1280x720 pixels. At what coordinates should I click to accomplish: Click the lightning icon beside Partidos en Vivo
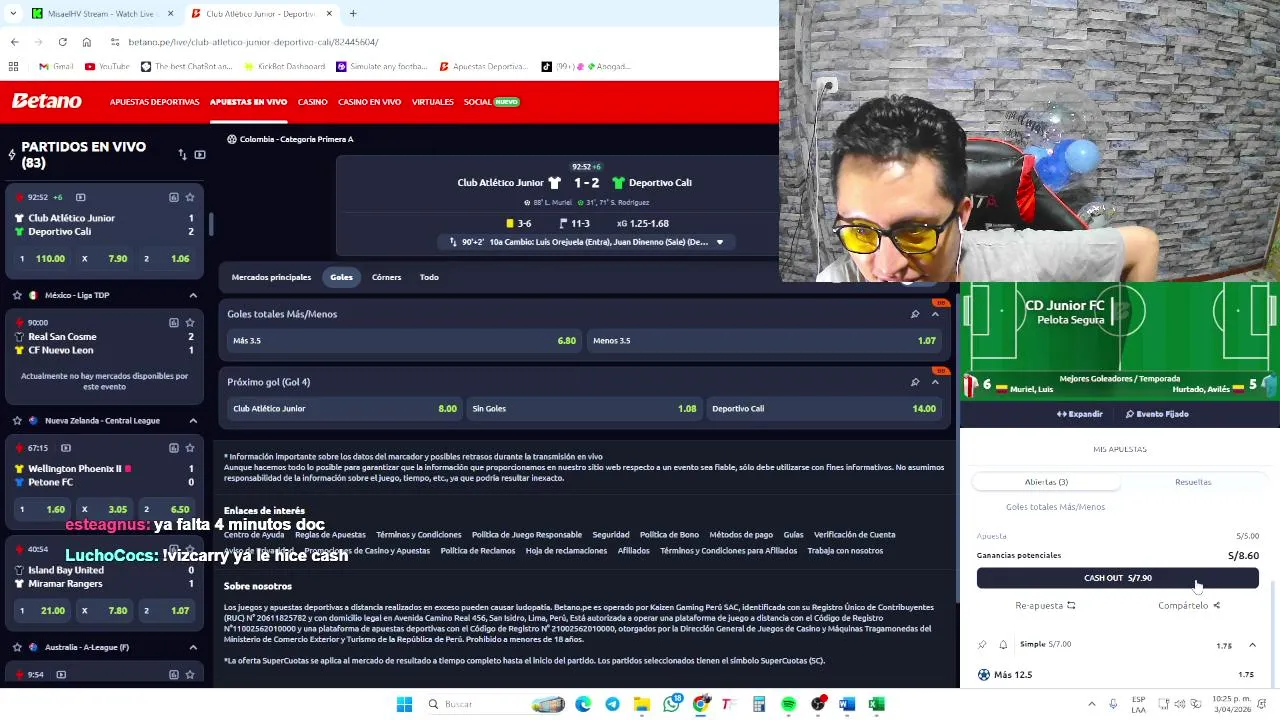[12, 155]
